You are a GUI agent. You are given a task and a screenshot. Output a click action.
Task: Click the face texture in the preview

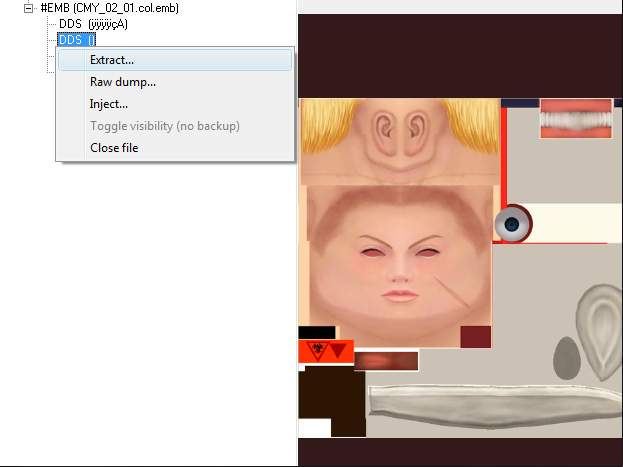400,266
